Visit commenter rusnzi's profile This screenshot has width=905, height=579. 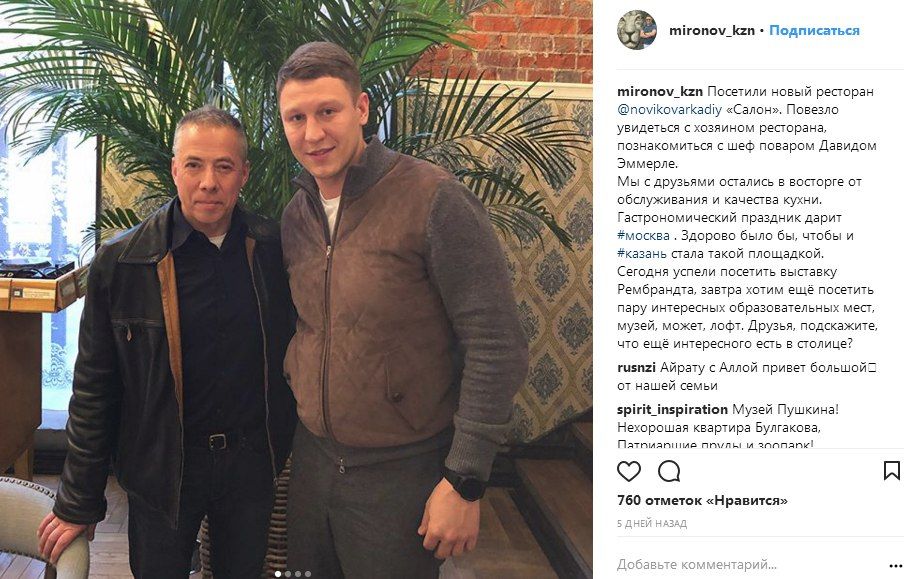(636, 368)
